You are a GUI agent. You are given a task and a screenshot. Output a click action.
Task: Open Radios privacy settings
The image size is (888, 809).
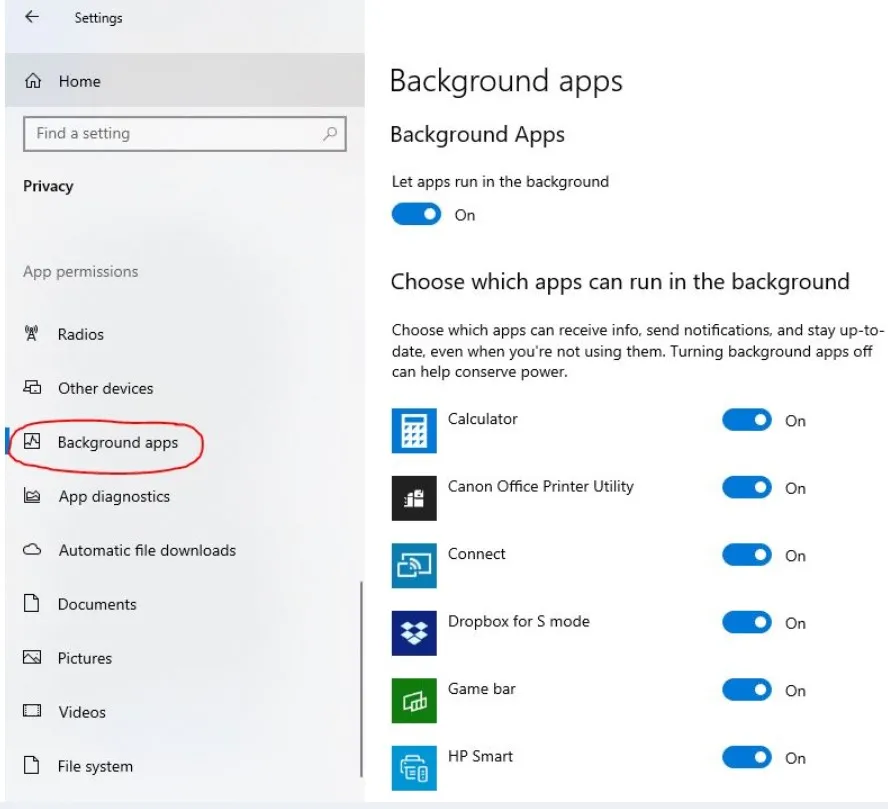[x=80, y=334]
